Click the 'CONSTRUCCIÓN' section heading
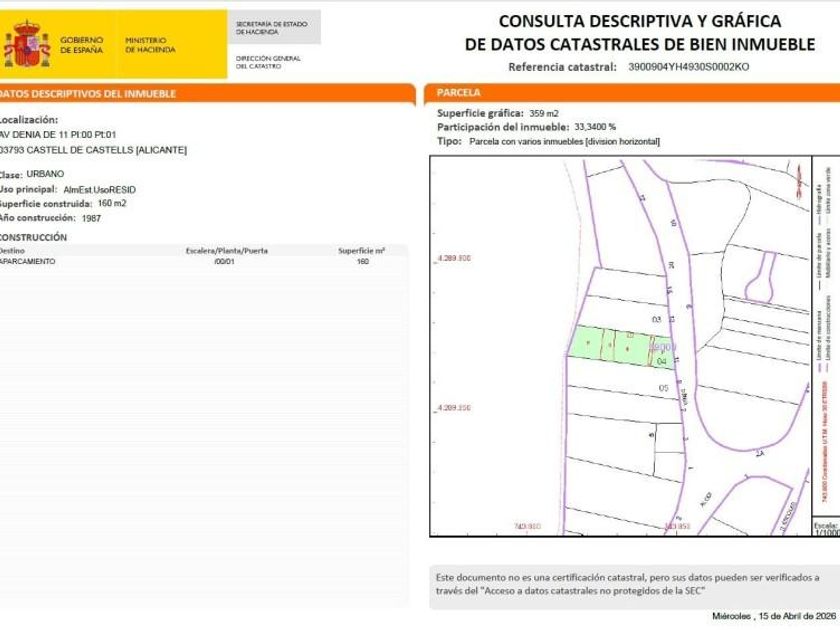This screenshot has height=630, width=840. coord(33,237)
